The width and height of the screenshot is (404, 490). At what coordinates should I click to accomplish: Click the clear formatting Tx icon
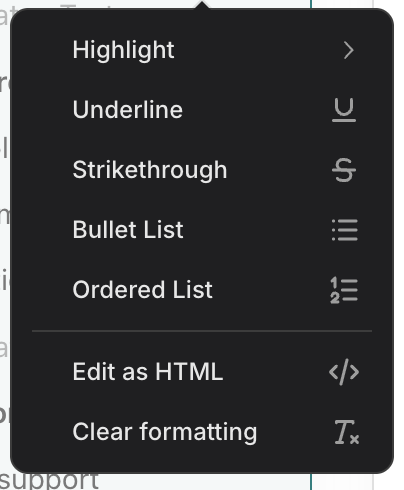tap(347, 432)
